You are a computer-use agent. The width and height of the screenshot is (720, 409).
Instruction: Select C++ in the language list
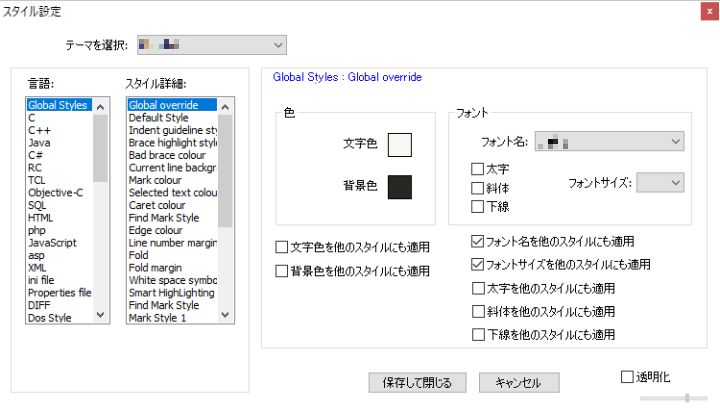point(41,130)
